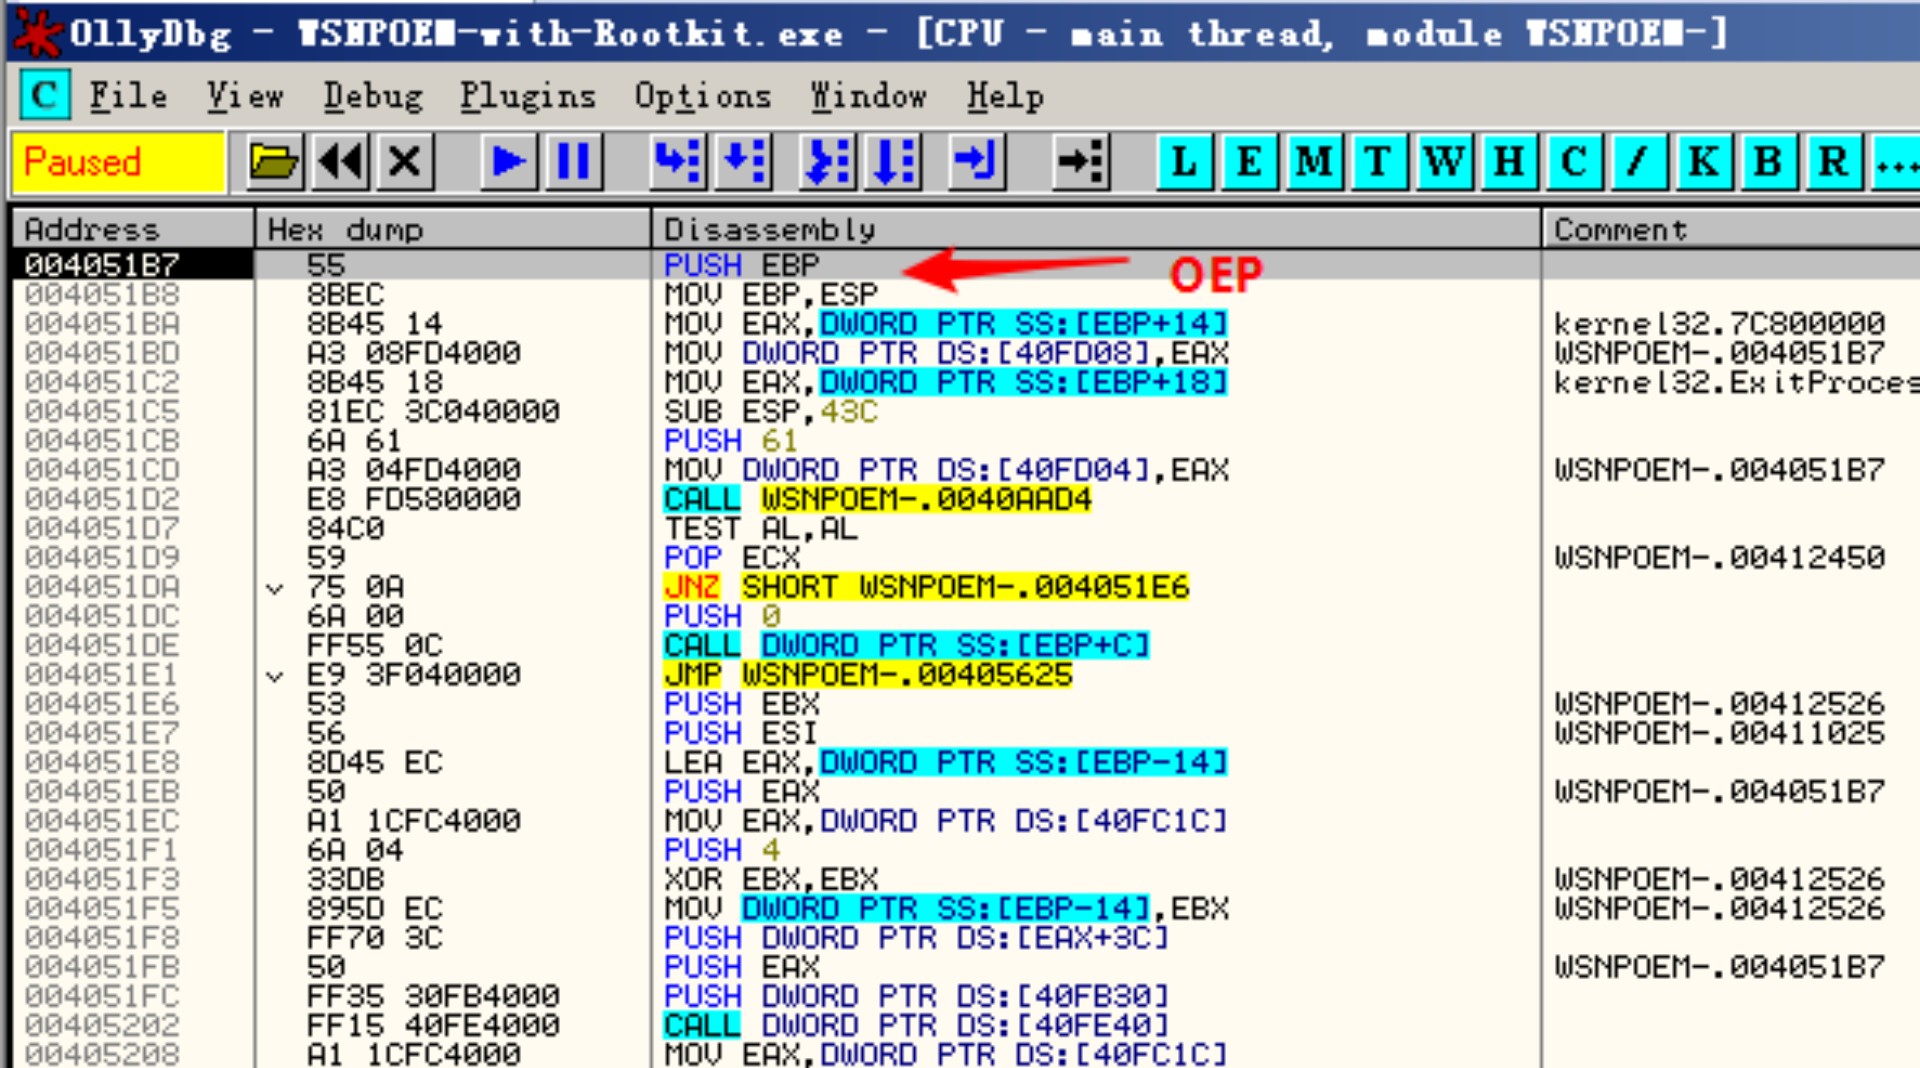Click the Comment column header
This screenshot has width=1920, height=1068.
tap(1732, 229)
